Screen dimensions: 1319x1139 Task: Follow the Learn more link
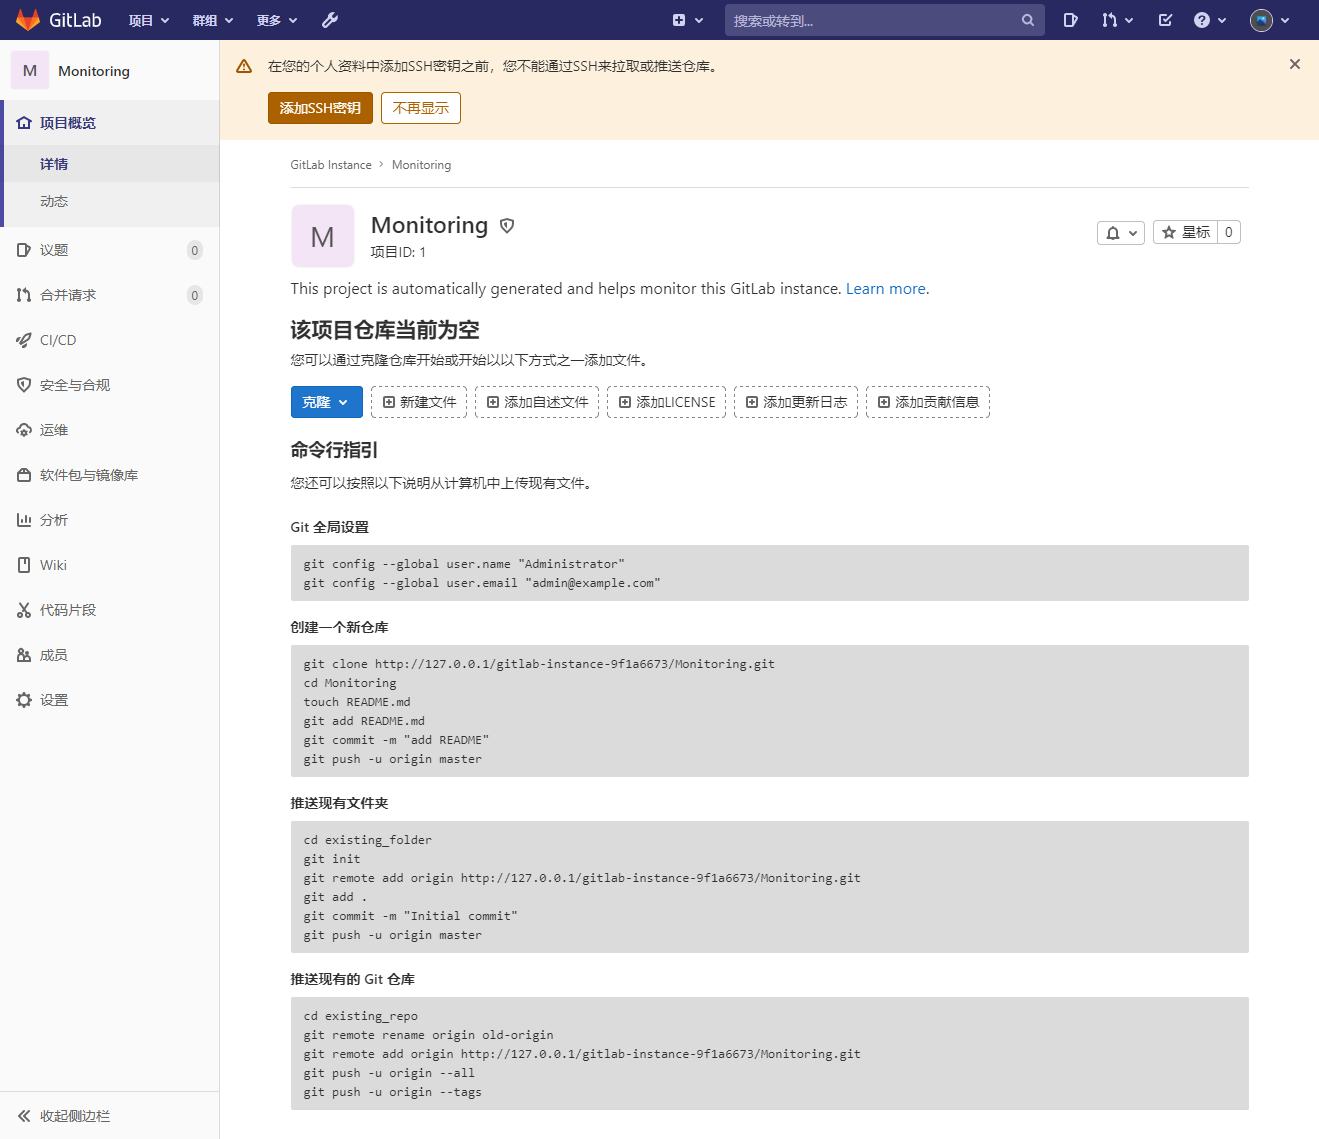pyautogui.click(x=886, y=289)
